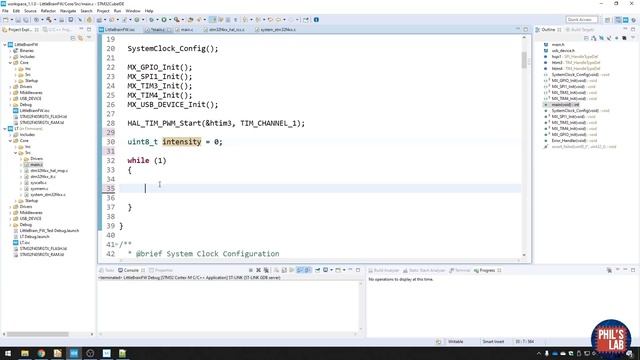Screen dimensions: 640x360
Task: Click Pin Console icon
Action: click(x=317, y=270)
